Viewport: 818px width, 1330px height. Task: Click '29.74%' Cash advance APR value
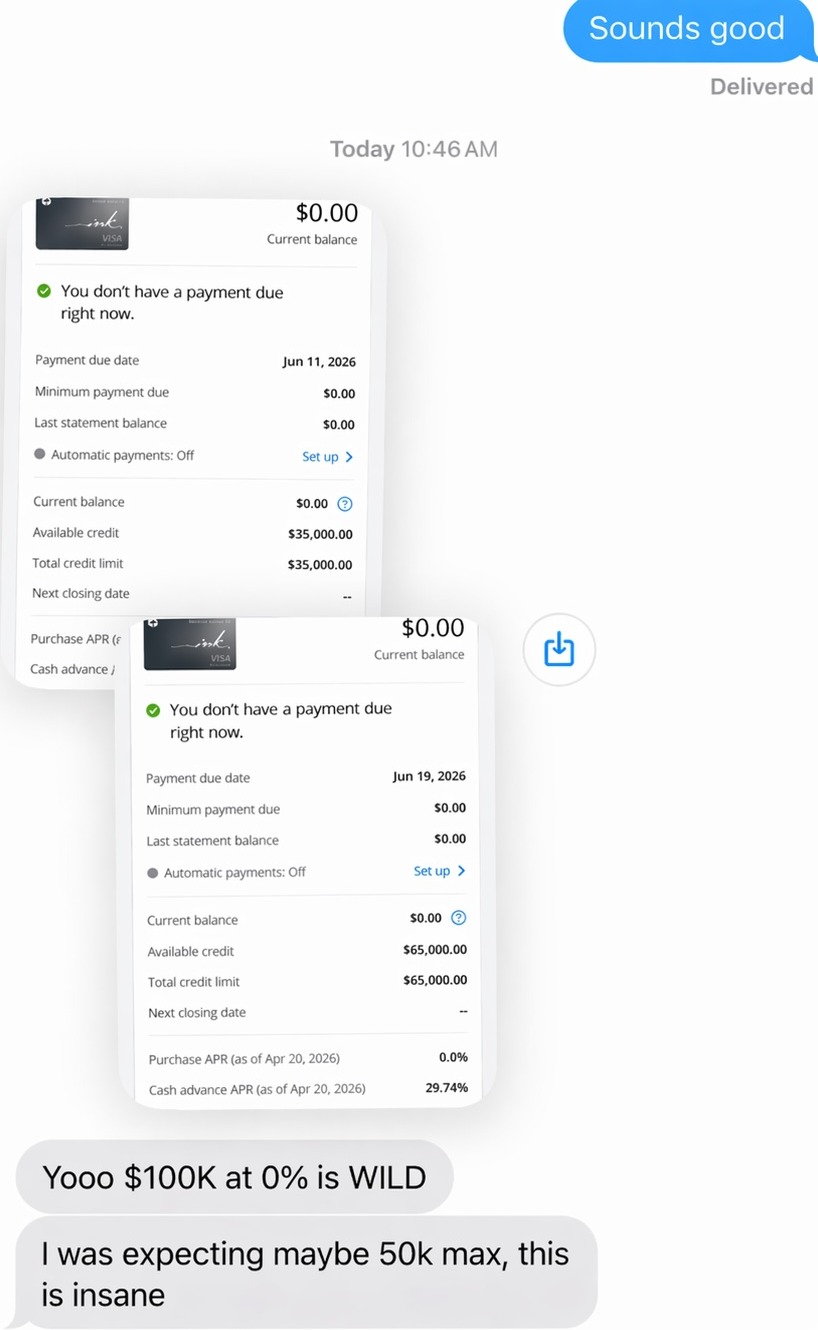coord(446,1088)
